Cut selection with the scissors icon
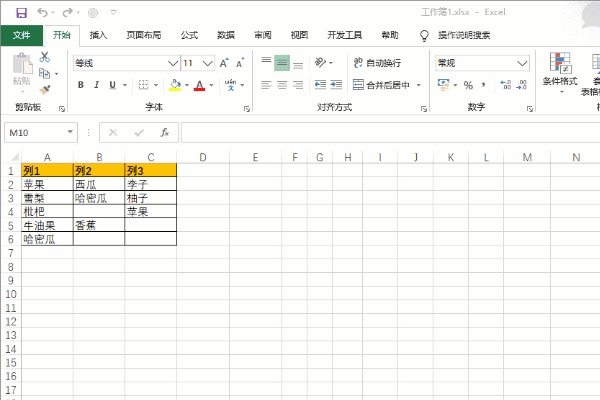The height and width of the screenshot is (400, 600). pyautogui.click(x=45, y=57)
